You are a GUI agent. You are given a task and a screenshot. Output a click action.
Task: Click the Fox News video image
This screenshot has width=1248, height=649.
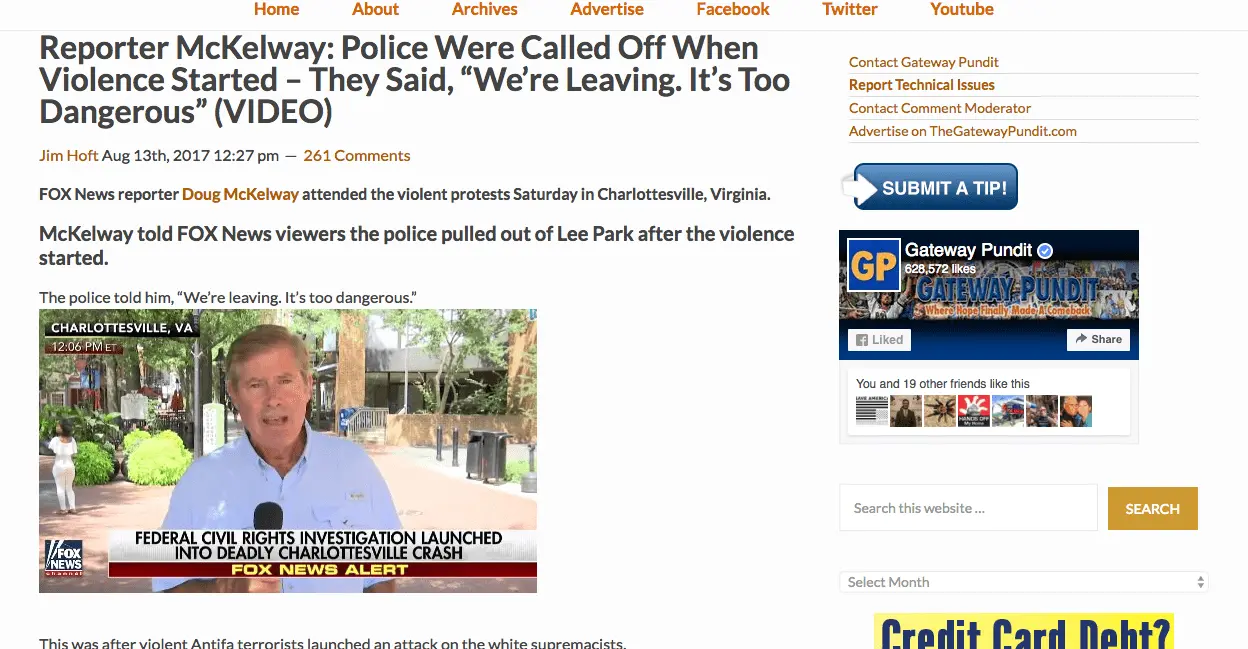pyautogui.click(x=288, y=451)
